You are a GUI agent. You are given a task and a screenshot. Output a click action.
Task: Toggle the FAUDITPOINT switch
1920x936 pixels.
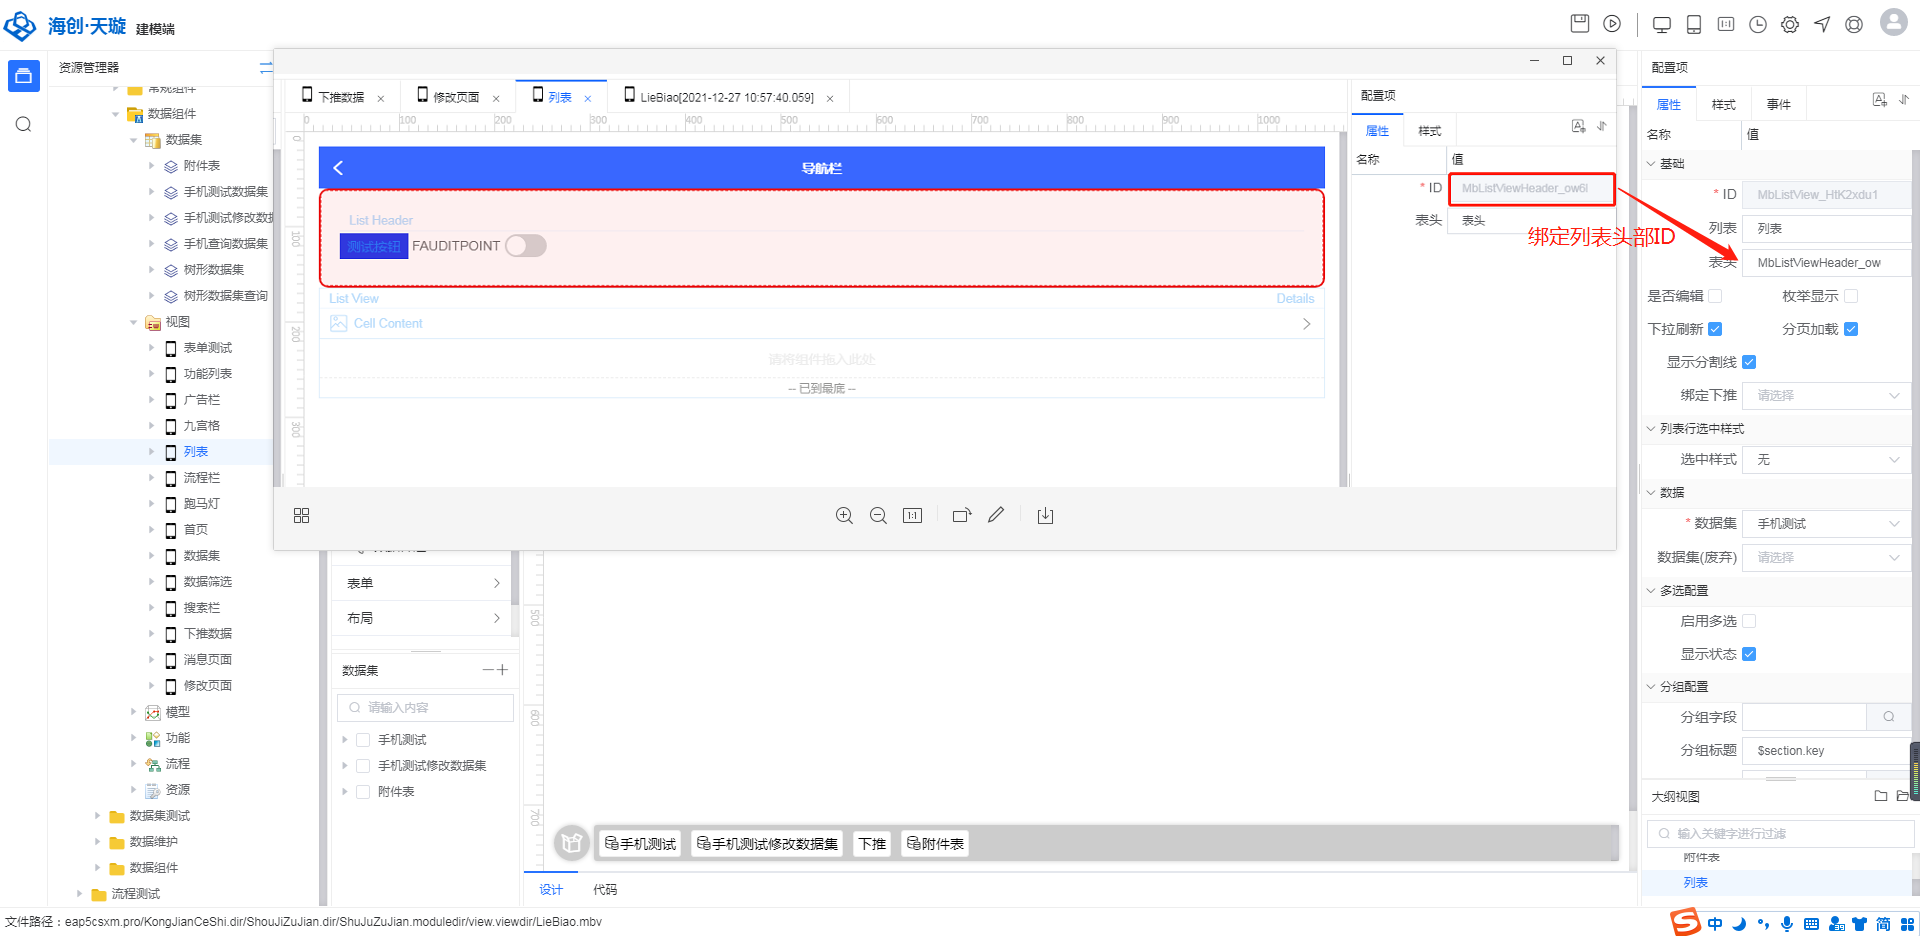(x=525, y=246)
